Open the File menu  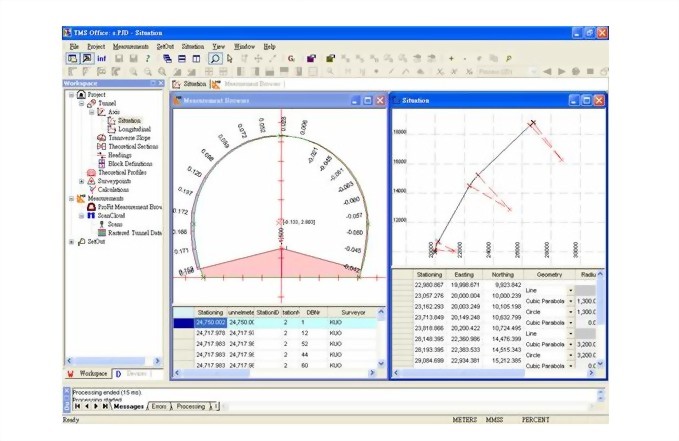(x=74, y=46)
